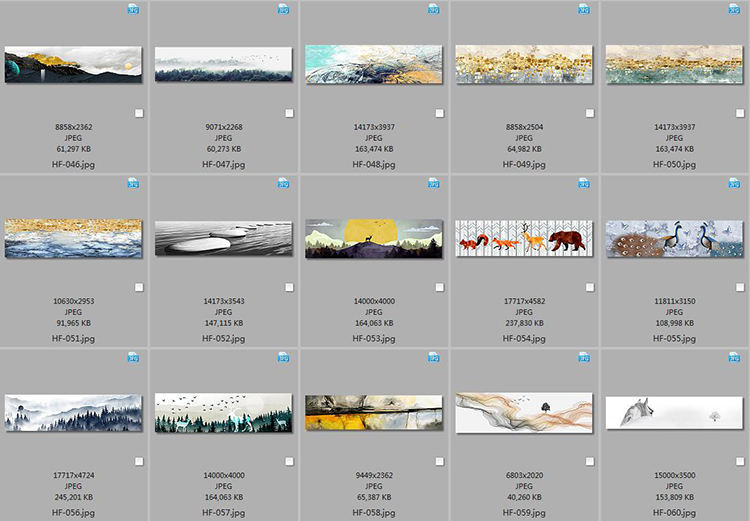Click the blue badge icon above HF-056 thumbnail

tap(133, 357)
